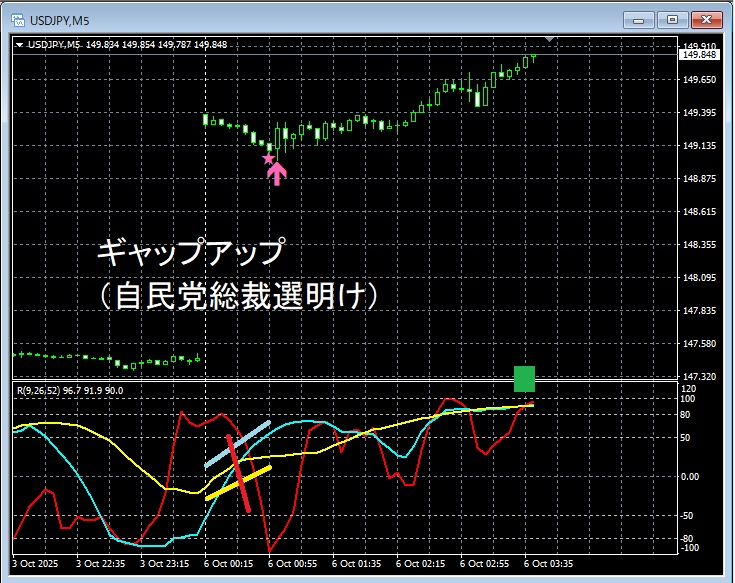The height and width of the screenshot is (583, 735).
Task: Click the 6 Oct 03:35 time label
Action: 547,563
